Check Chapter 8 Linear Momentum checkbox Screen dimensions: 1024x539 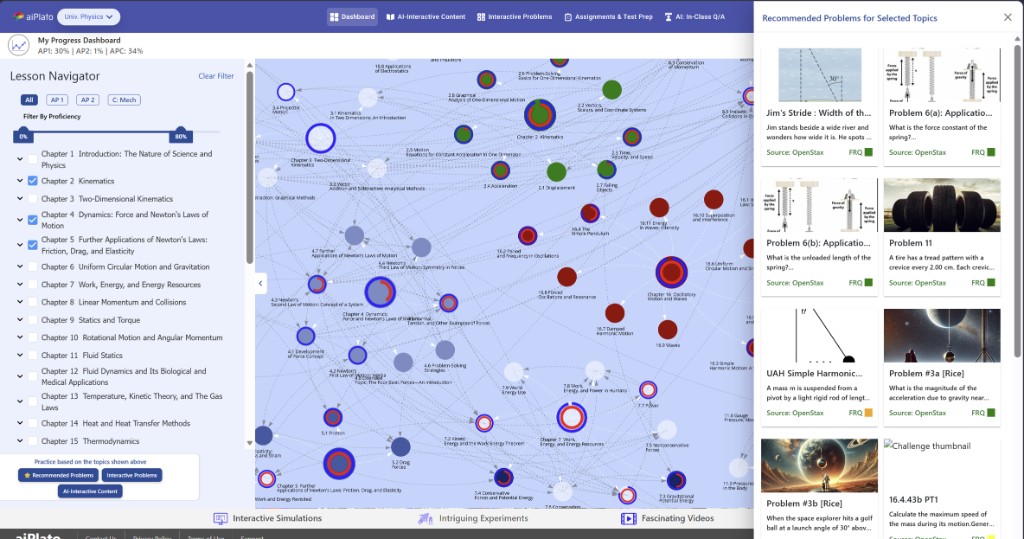click(x=33, y=302)
